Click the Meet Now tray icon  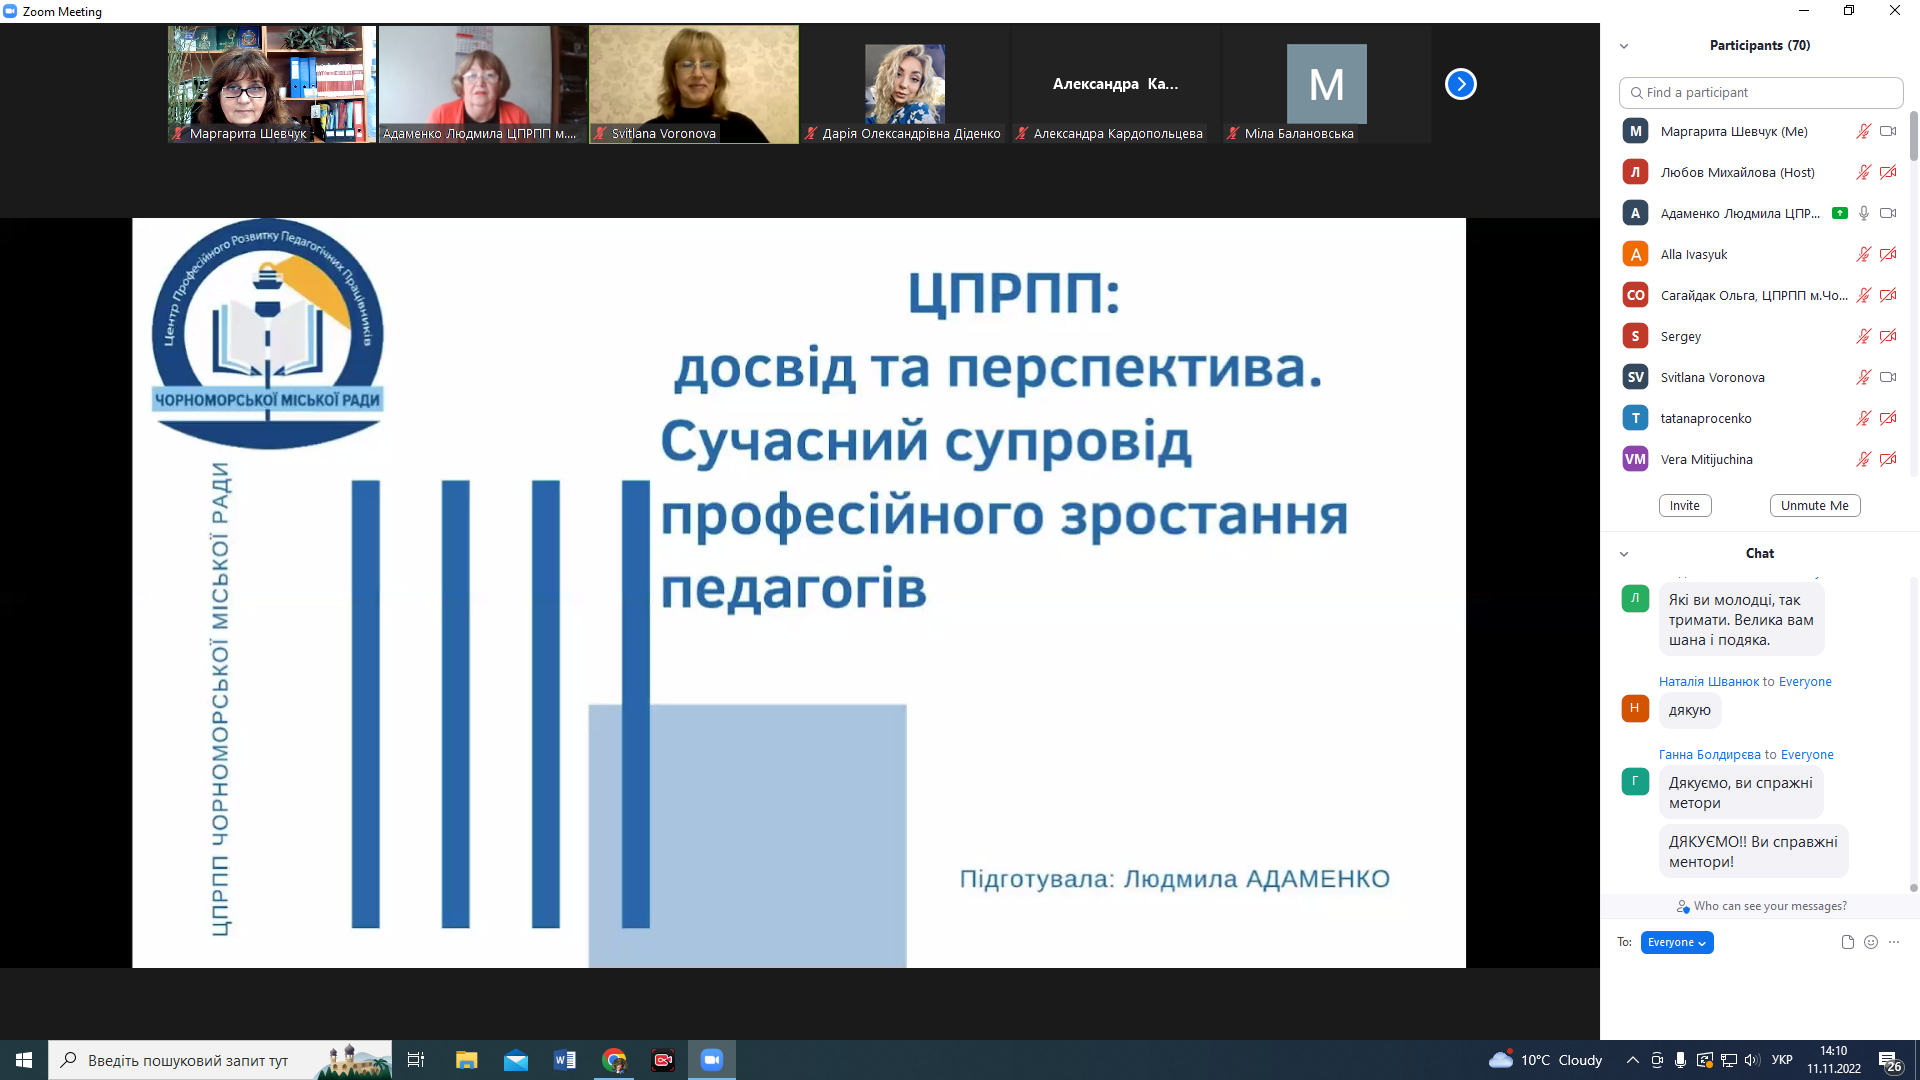click(1657, 1060)
